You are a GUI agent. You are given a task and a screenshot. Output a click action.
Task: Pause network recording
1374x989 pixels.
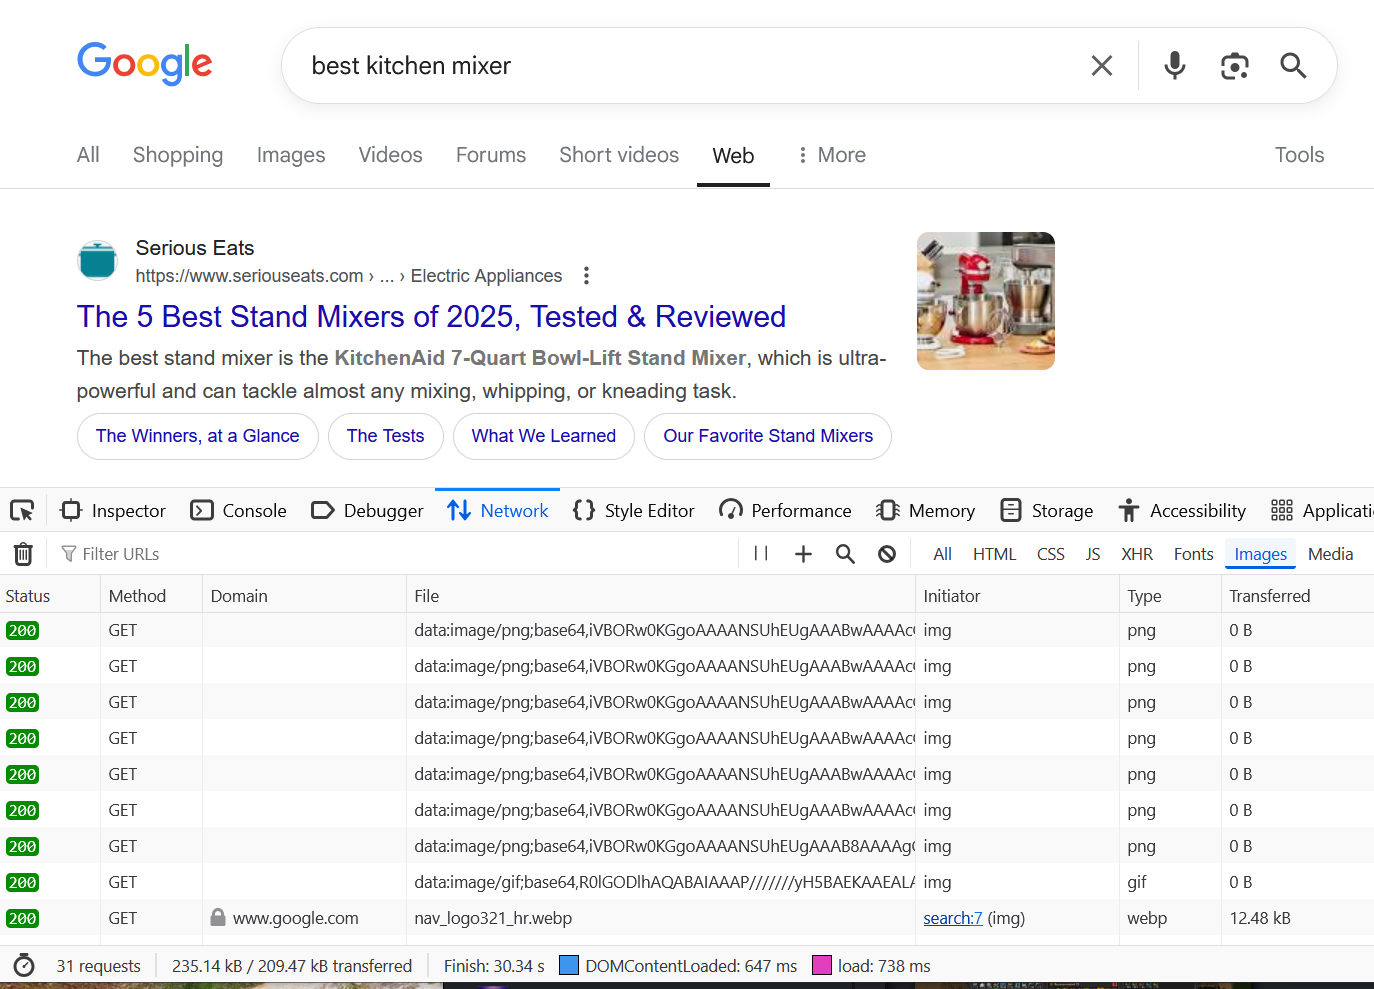pyautogui.click(x=761, y=554)
